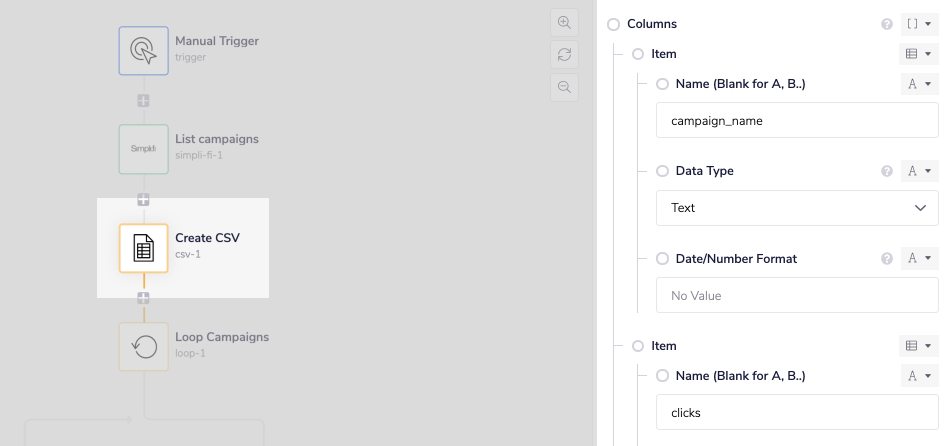The height and width of the screenshot is (446, 944).
Task: Open help for the Columns property
Action: pyautogui.click(x=886, y=24)
